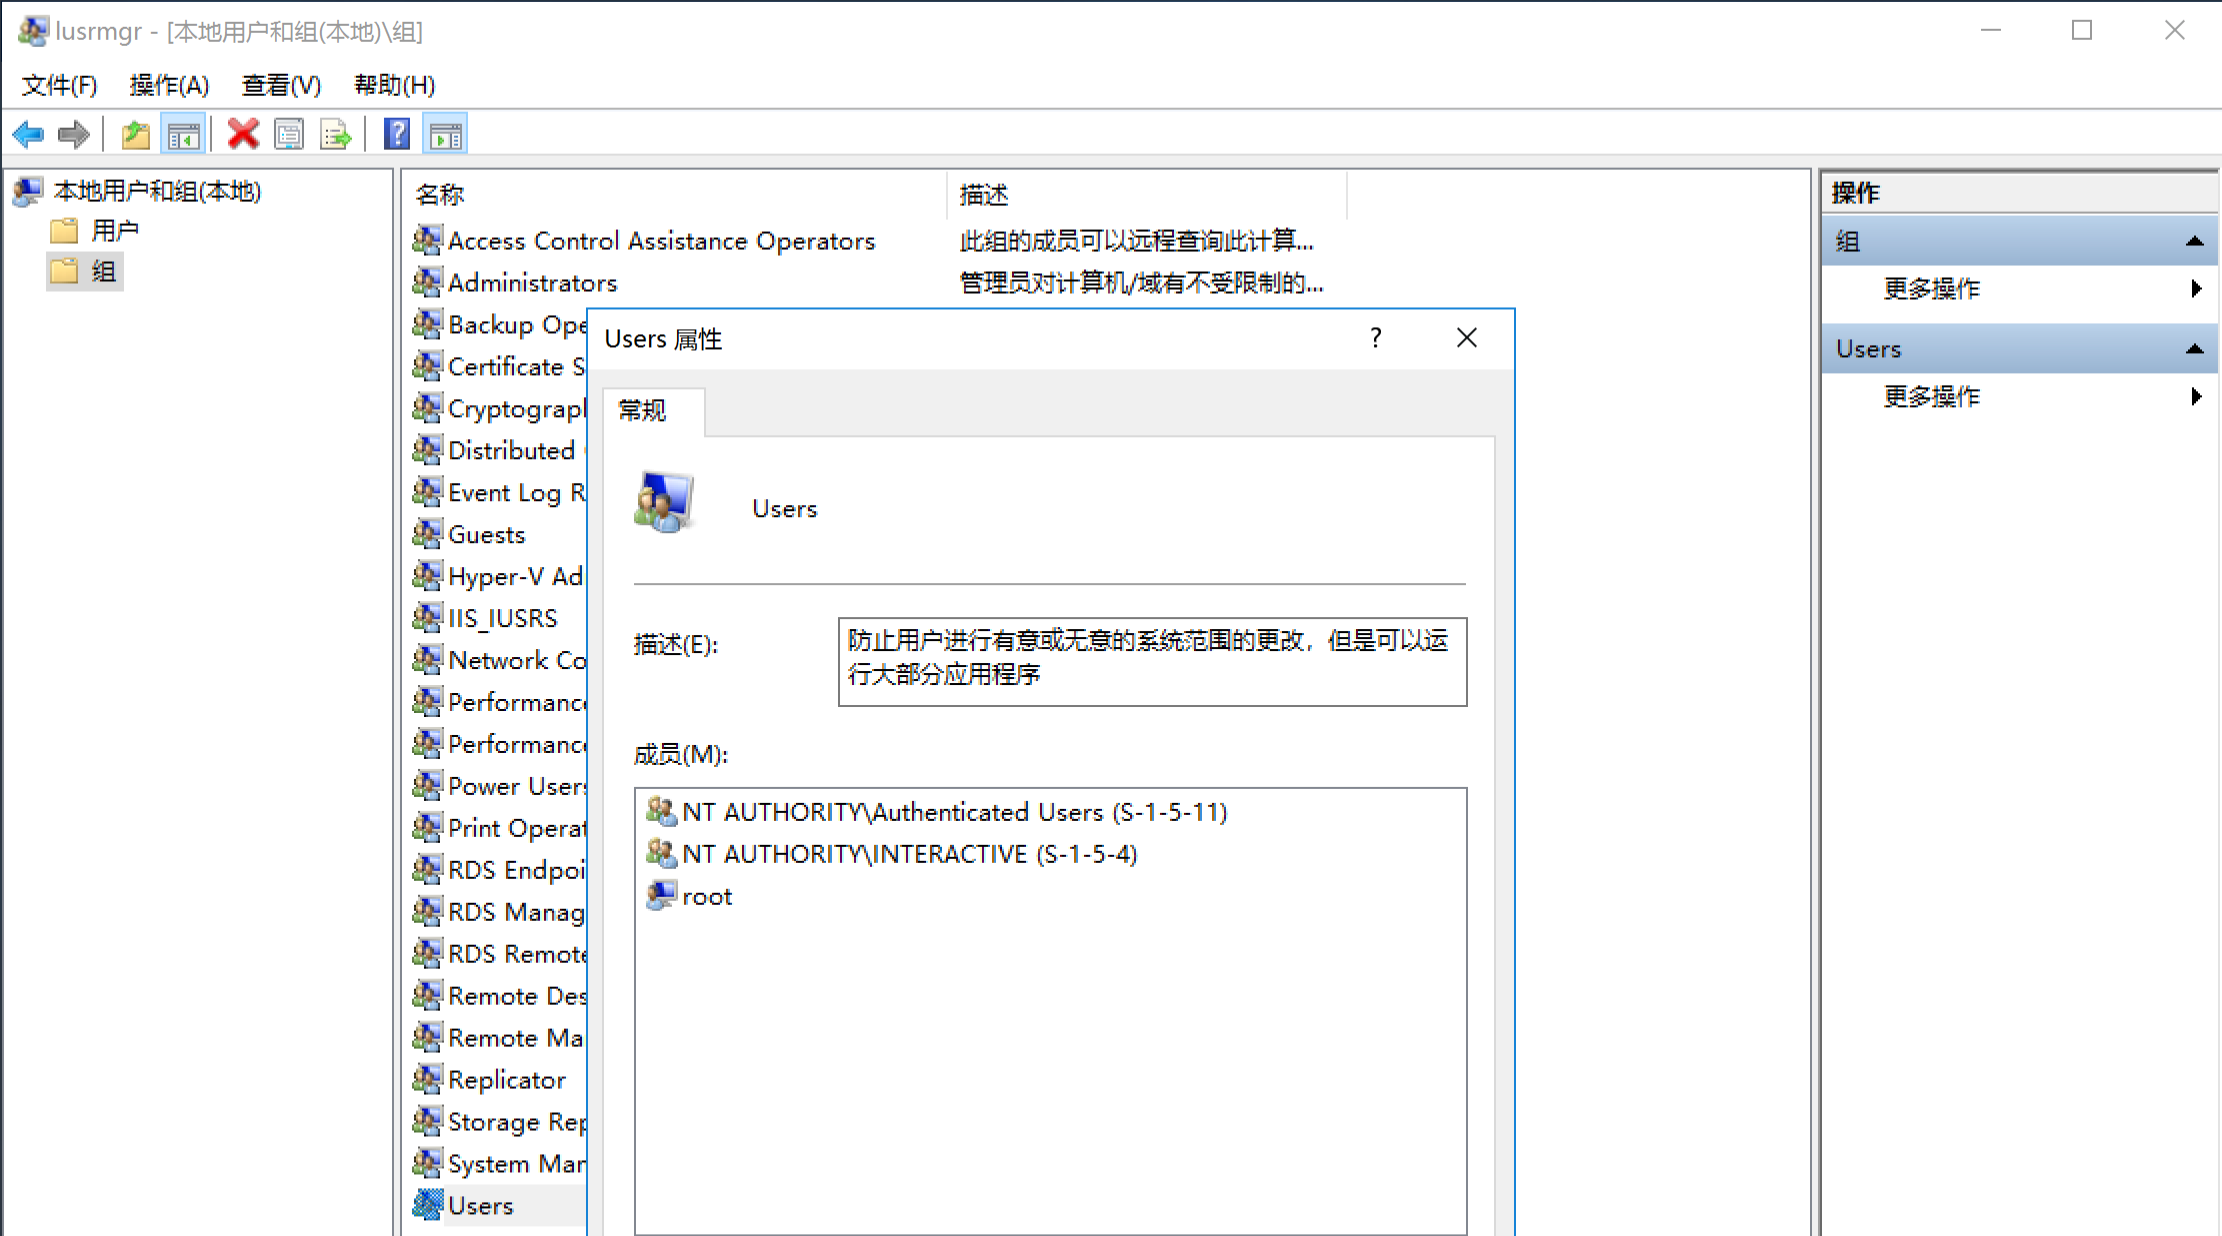
Task: Open the 查看(V) menu
Action: 281,85
